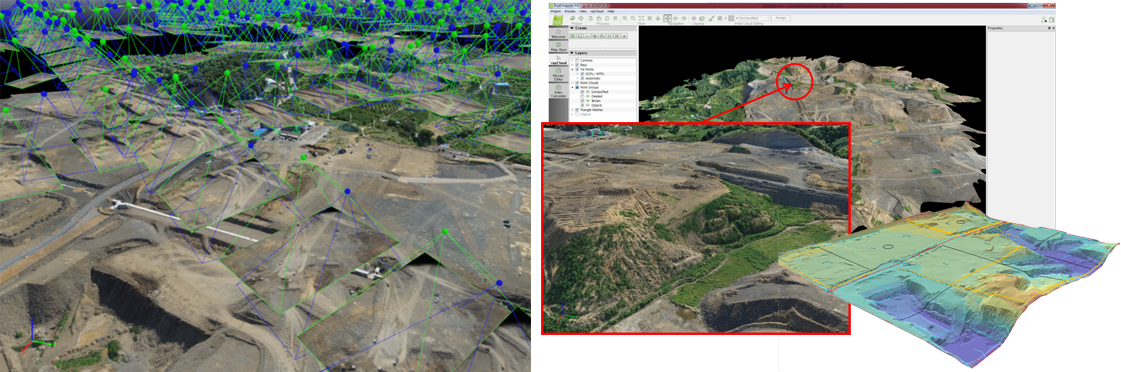1121x372 pixels.
Task: Click the view all fit-extent icon
Action: [641, 18]
